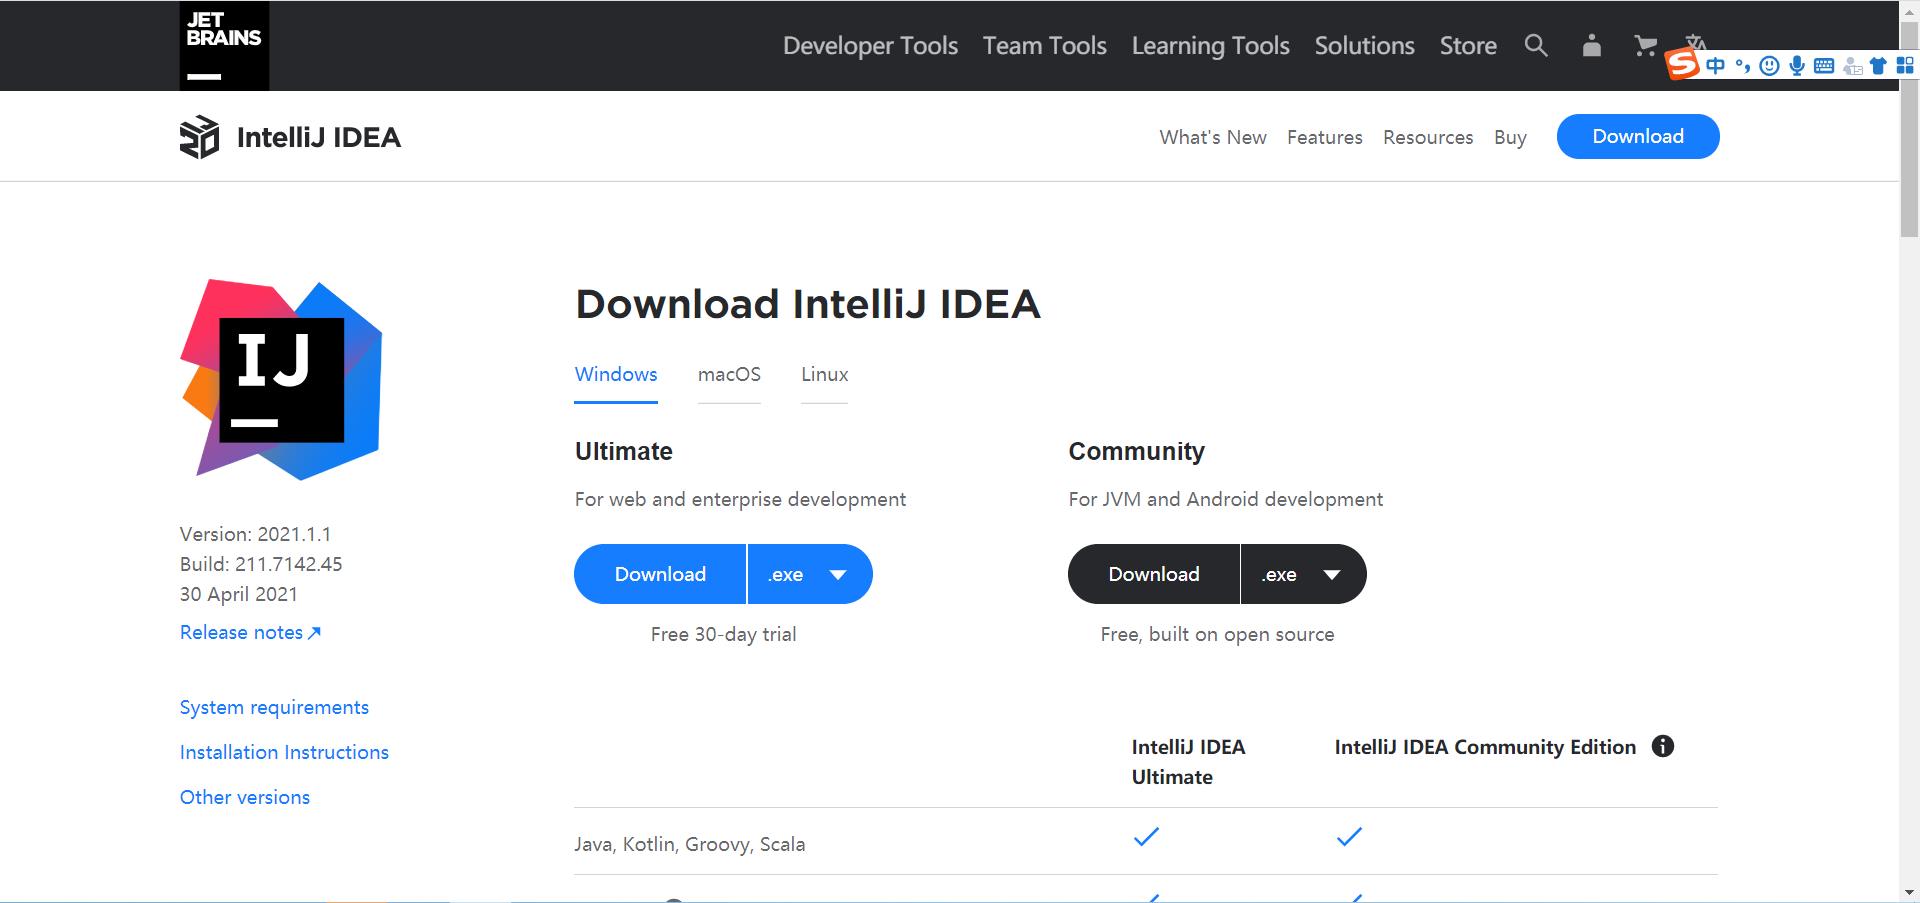
Task: Open the Sogou toolbox grid icon
Action: click(x=1904, y=66)
